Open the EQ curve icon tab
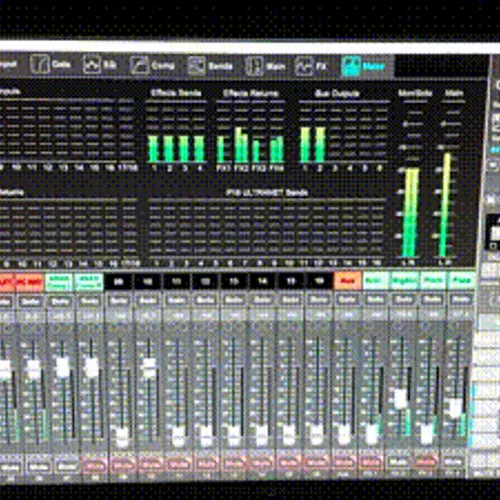The width and height of the screenshot is (500, 500). pyautogui.click(x=91, y=65)
